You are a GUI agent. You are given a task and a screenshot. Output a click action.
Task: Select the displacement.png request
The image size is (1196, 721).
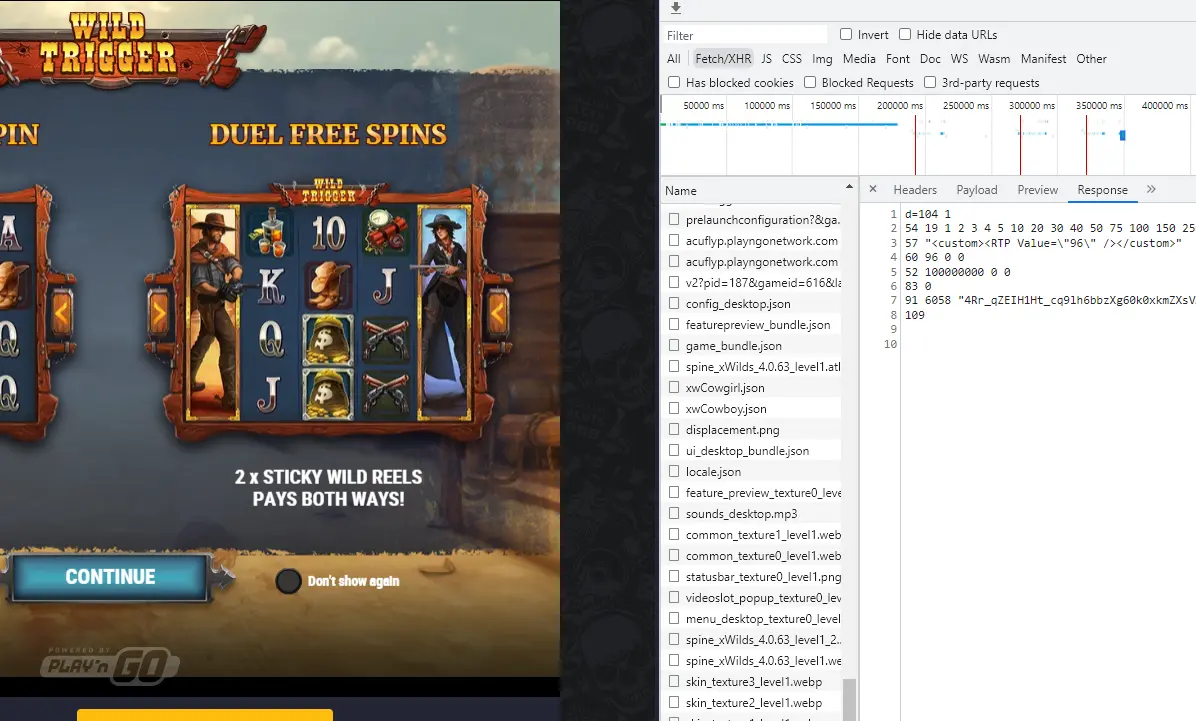click(x=732, y=430)
